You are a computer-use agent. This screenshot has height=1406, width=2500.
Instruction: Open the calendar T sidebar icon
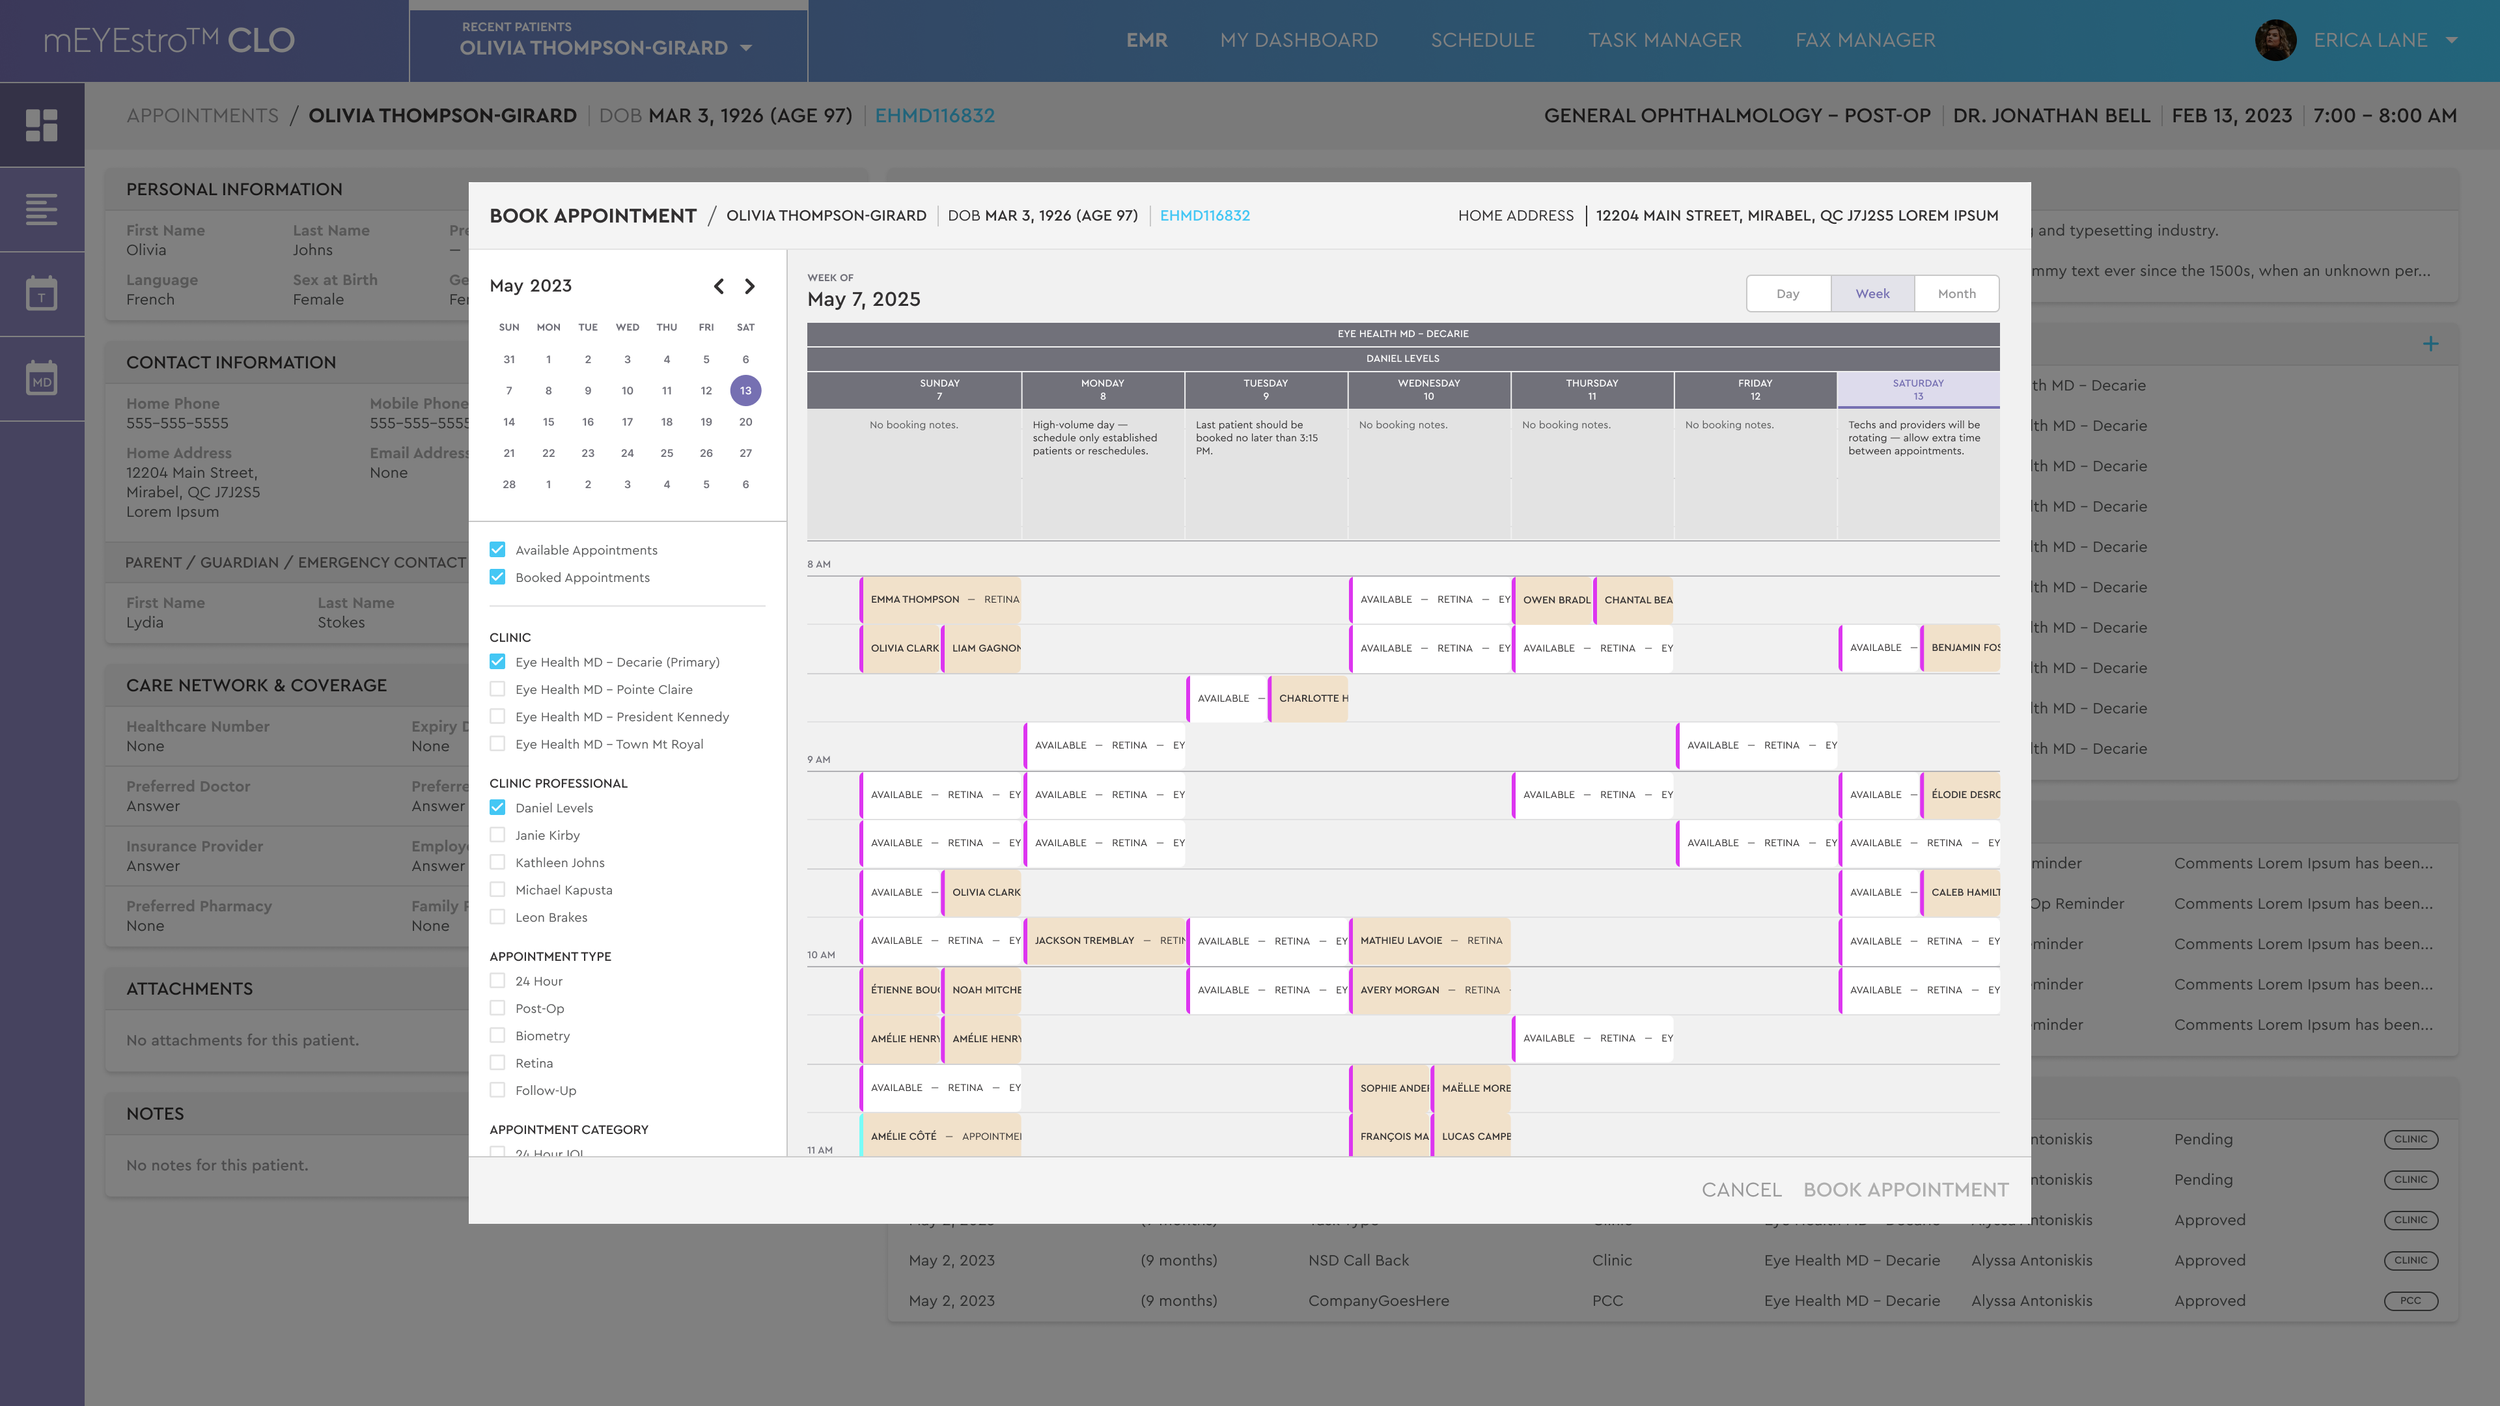[41, 294]
